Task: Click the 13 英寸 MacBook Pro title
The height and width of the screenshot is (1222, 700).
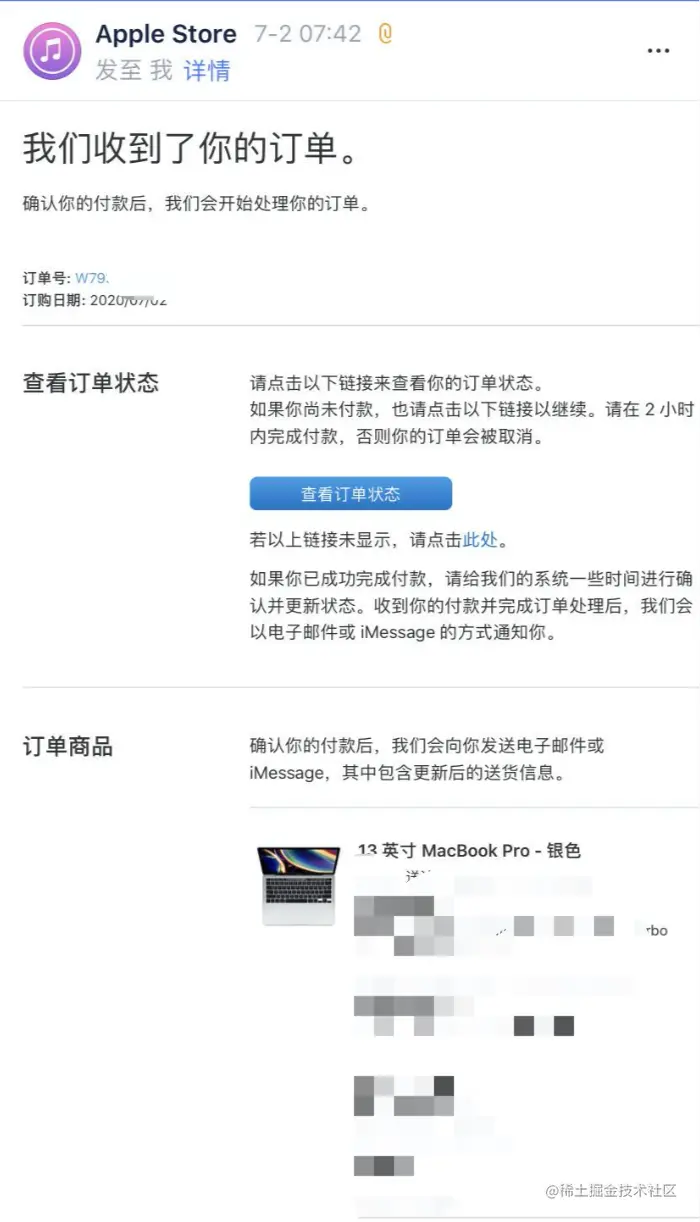Action: tap(469, 851)
